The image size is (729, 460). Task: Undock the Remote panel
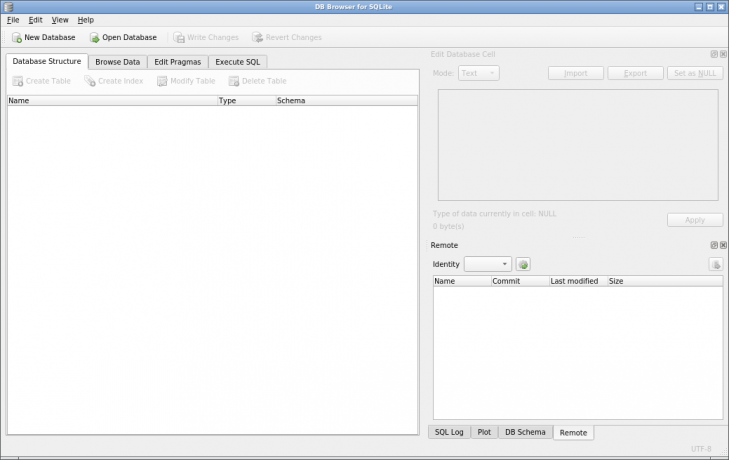(x=714, y=245)
